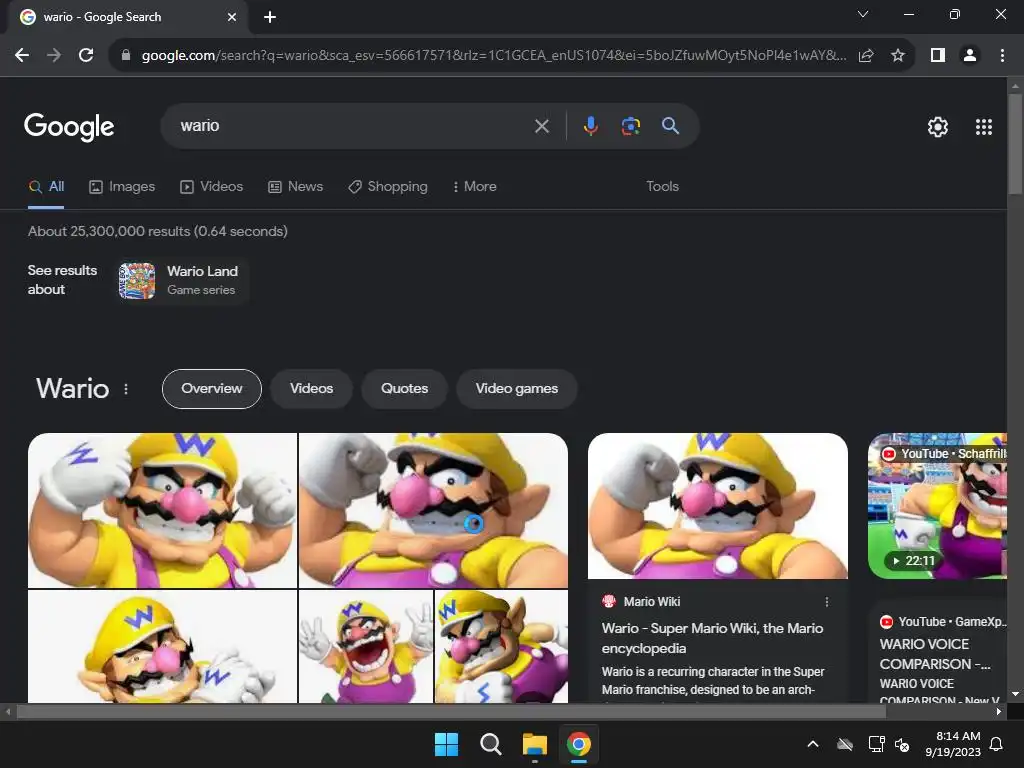Open search Tools
This screenshot has height=768, width=1024.
(662, 187)
